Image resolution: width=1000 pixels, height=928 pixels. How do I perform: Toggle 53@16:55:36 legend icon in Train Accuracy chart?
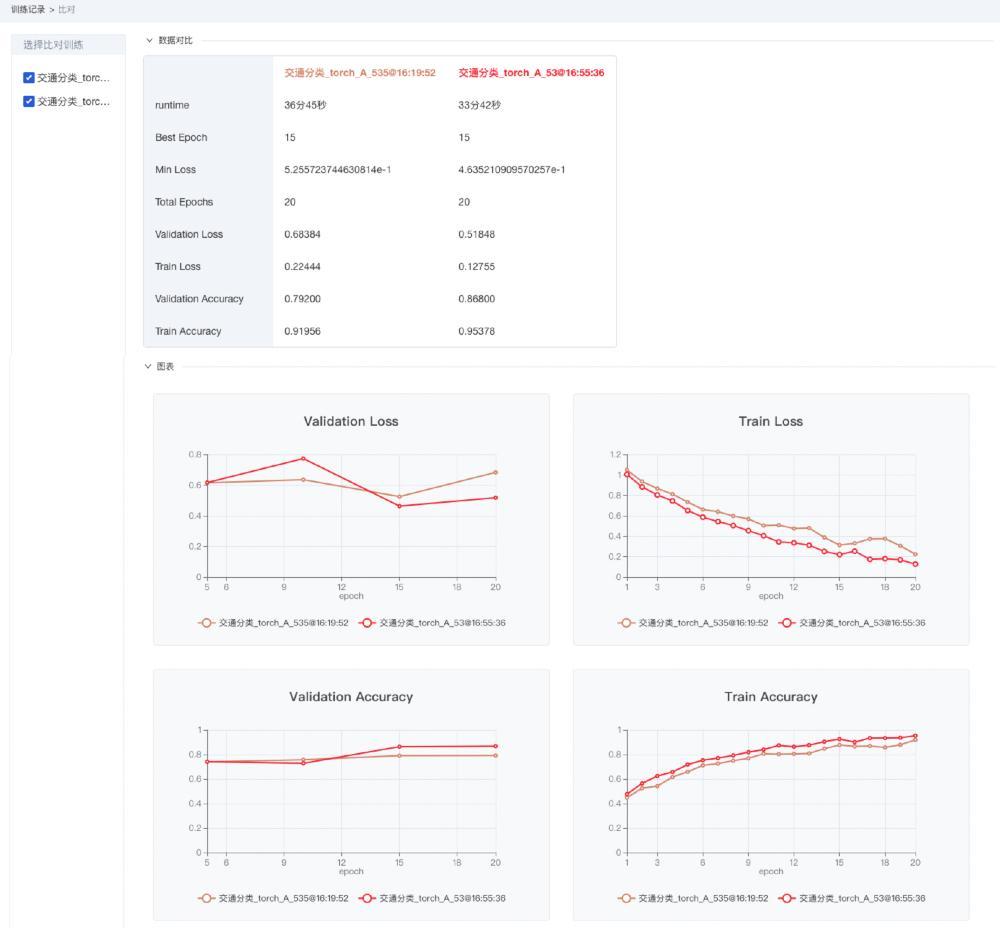[786, 899]
